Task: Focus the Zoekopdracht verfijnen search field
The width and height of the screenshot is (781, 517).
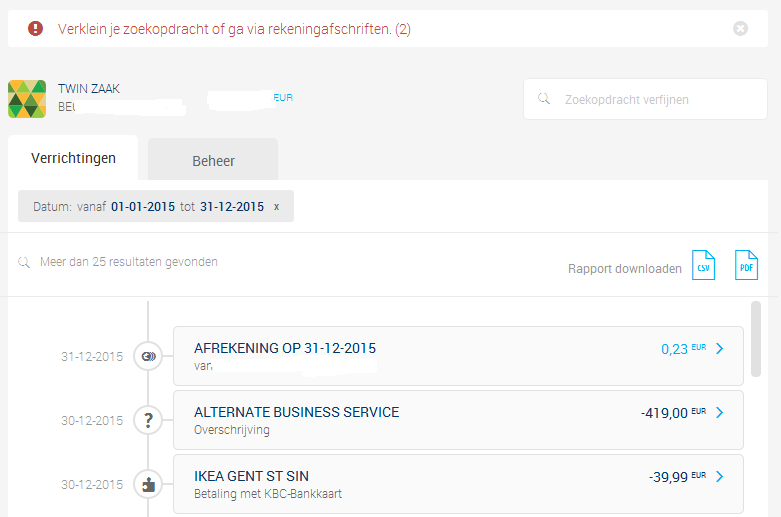Action: pos(650,99)
